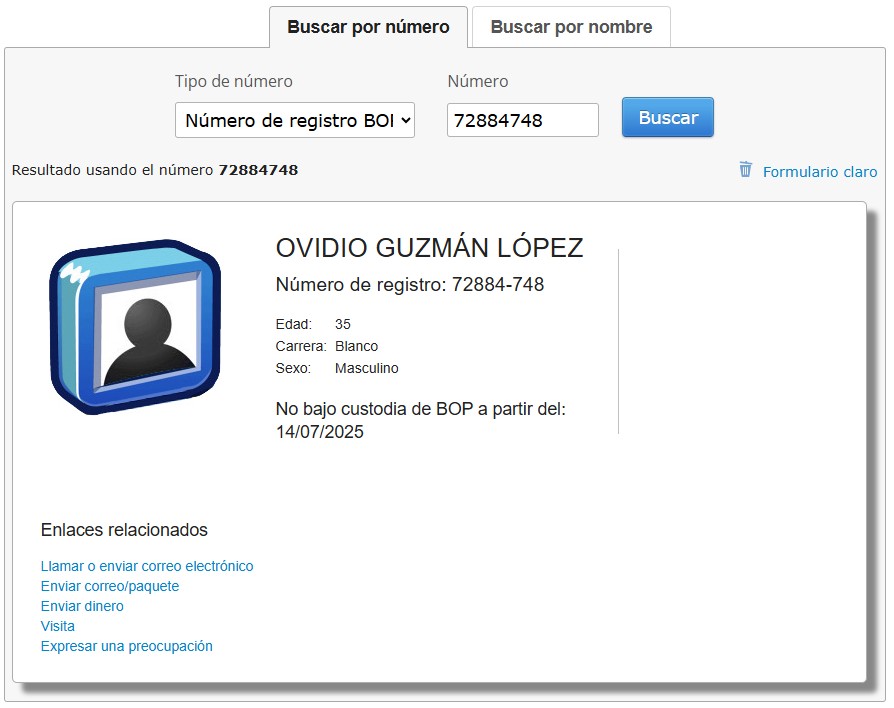Open the Enviar correo/paquete link
The image size is (894, 708).
coord(110,586)
